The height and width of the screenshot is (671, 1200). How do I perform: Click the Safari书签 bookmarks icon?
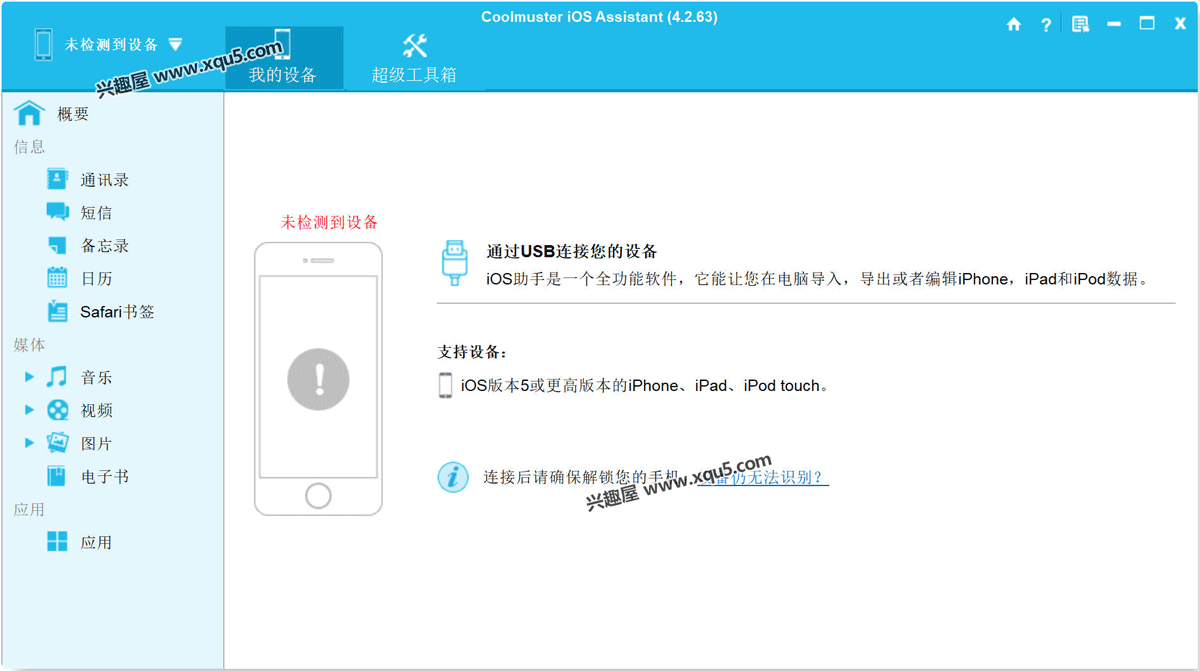click(57, 311)
